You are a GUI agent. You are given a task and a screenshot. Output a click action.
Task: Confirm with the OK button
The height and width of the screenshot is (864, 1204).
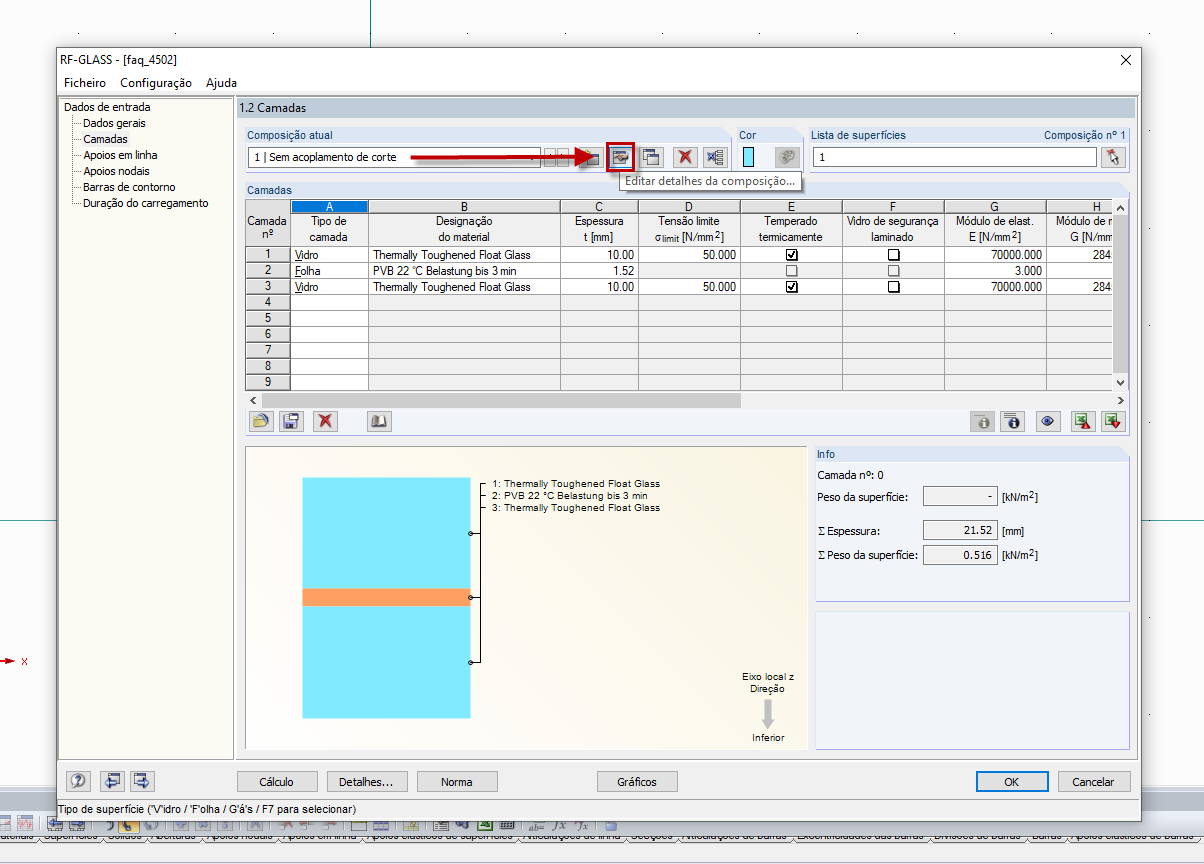click(1012, 781)
